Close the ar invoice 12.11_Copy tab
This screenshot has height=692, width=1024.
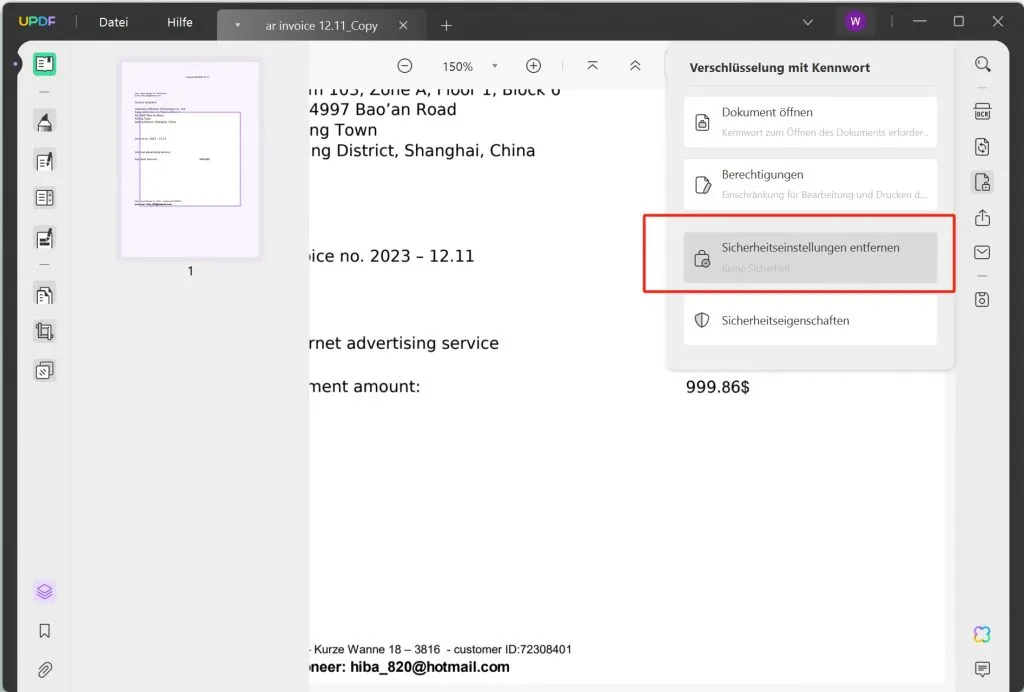coord(404,25)
